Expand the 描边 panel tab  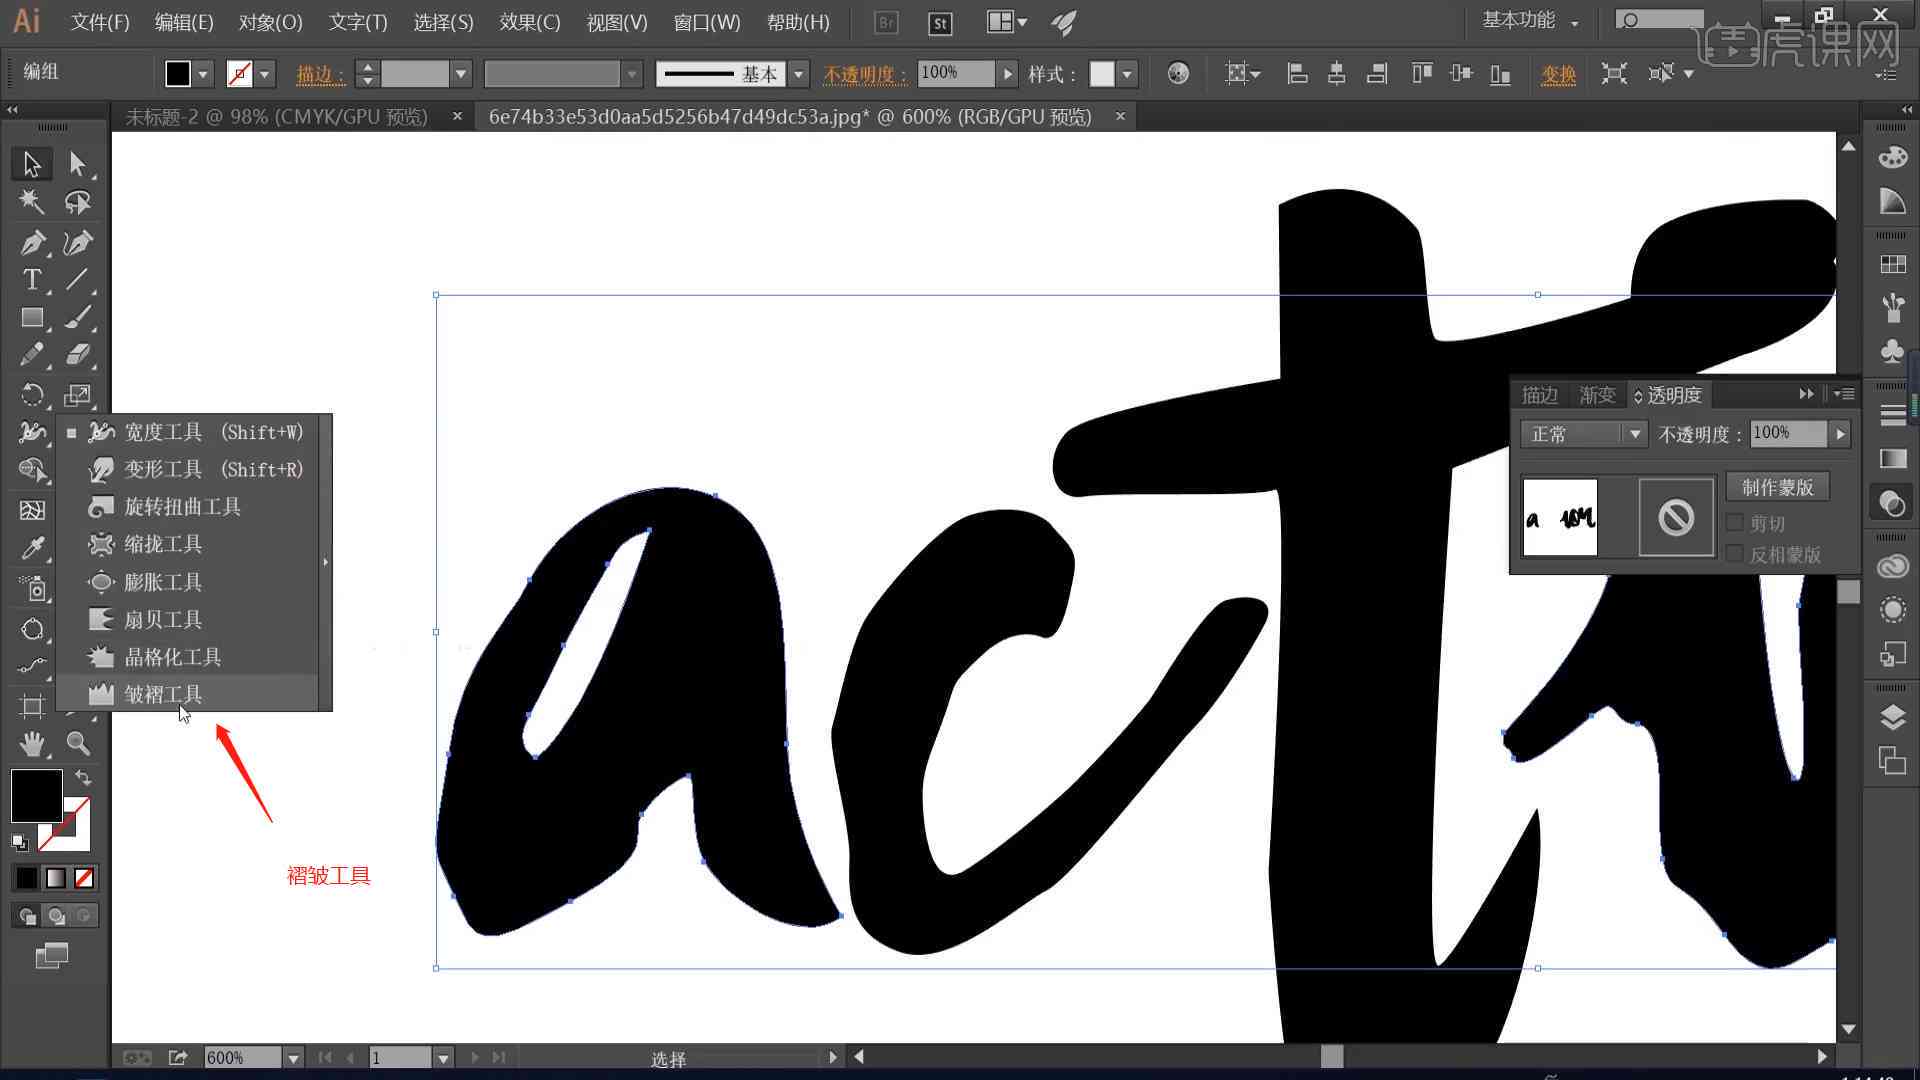point(1538,394)
